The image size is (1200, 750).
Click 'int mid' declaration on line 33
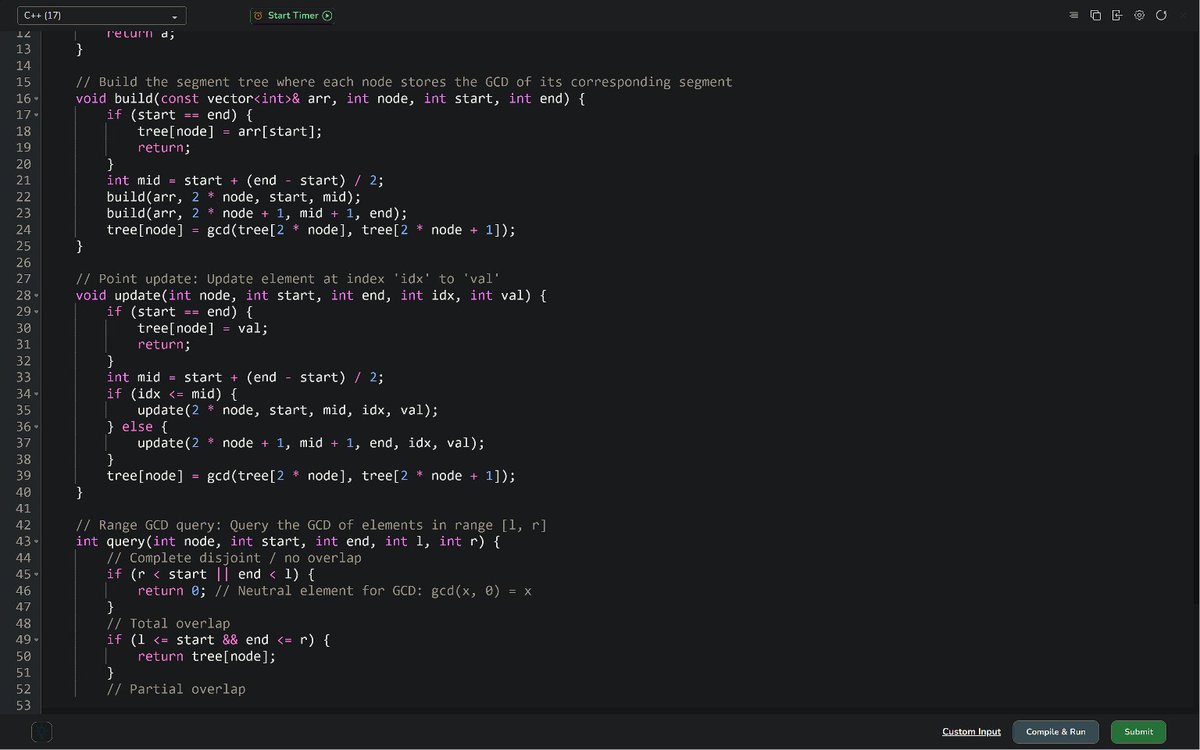coord(245,377)
